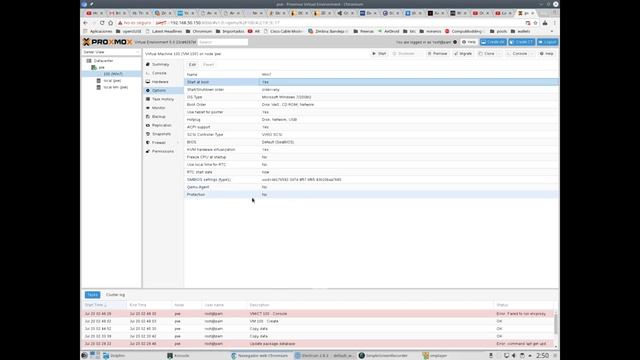Click the Edit button above options
Image resolution: width=640 pixels, height=360 pixels.
(192, 64)
